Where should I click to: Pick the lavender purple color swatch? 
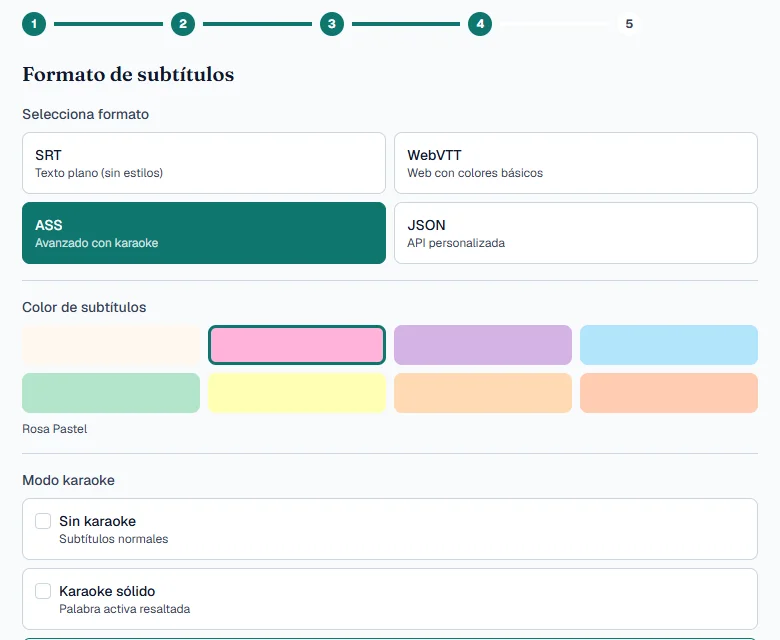[483, 345]
